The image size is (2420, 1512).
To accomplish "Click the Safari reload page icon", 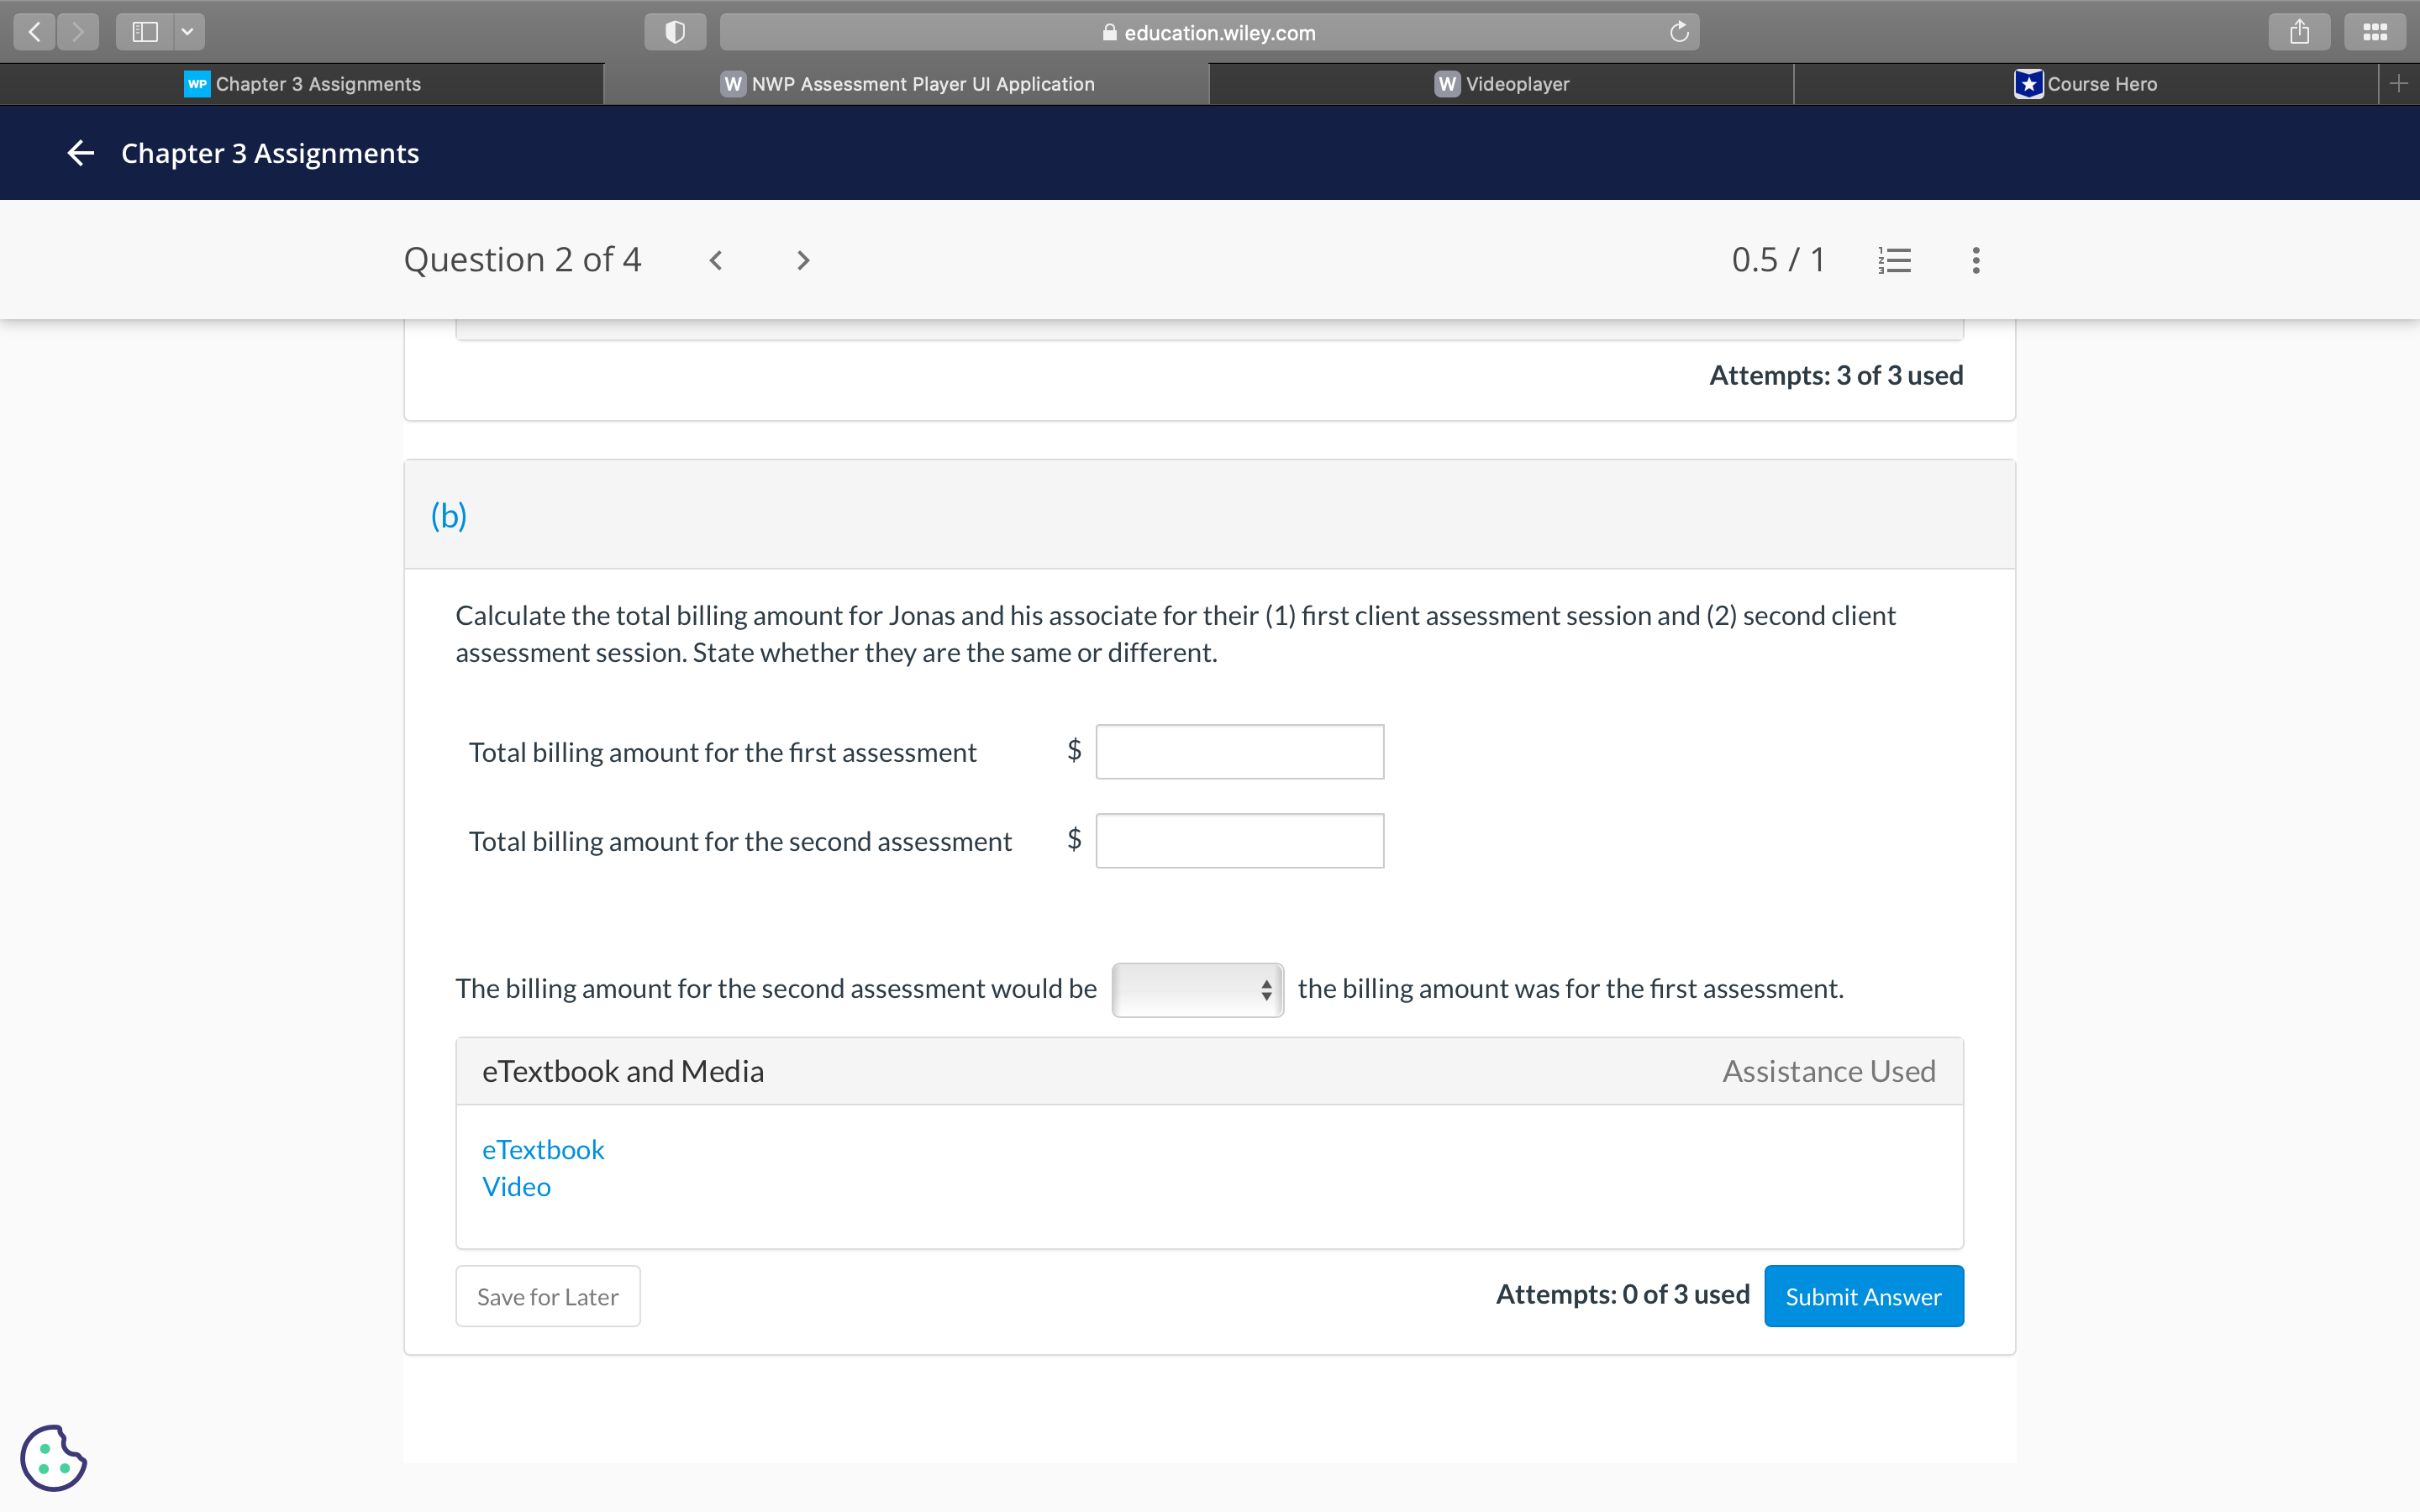I will (1679, 32).
